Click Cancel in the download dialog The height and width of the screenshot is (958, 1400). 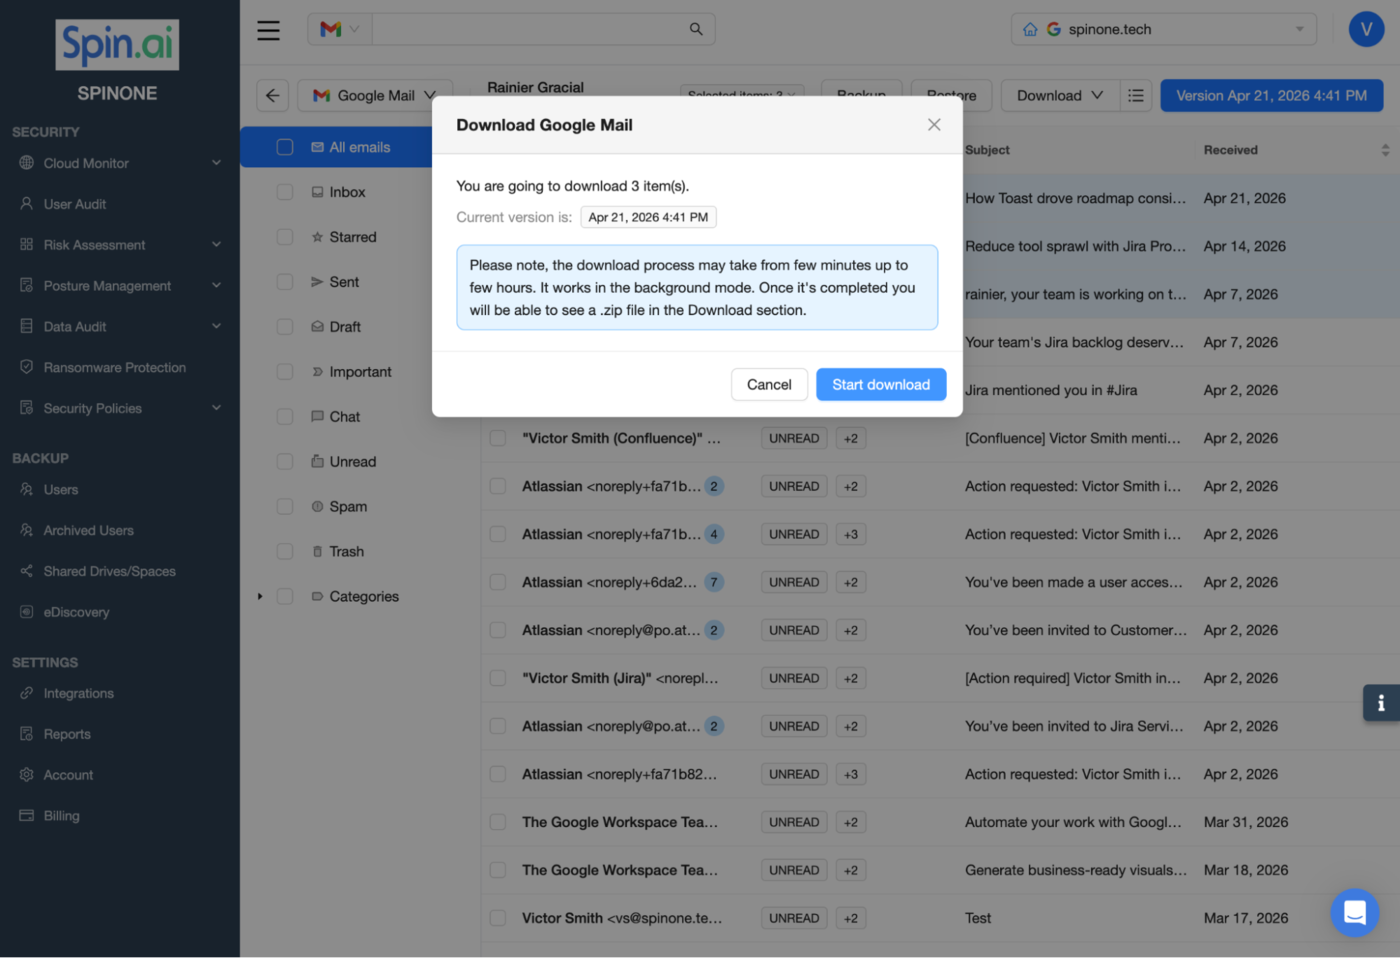coord(769,384)
